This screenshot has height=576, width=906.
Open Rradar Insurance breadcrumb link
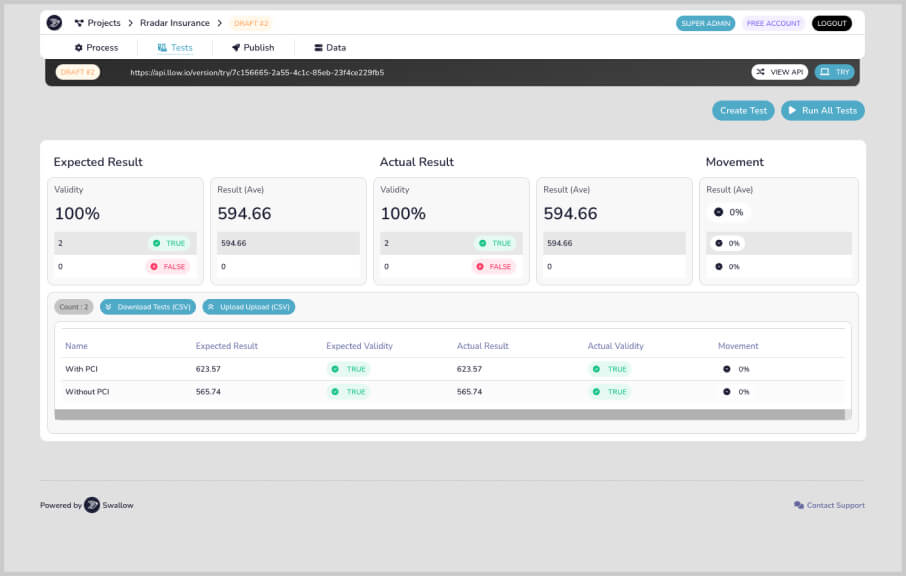174,23
